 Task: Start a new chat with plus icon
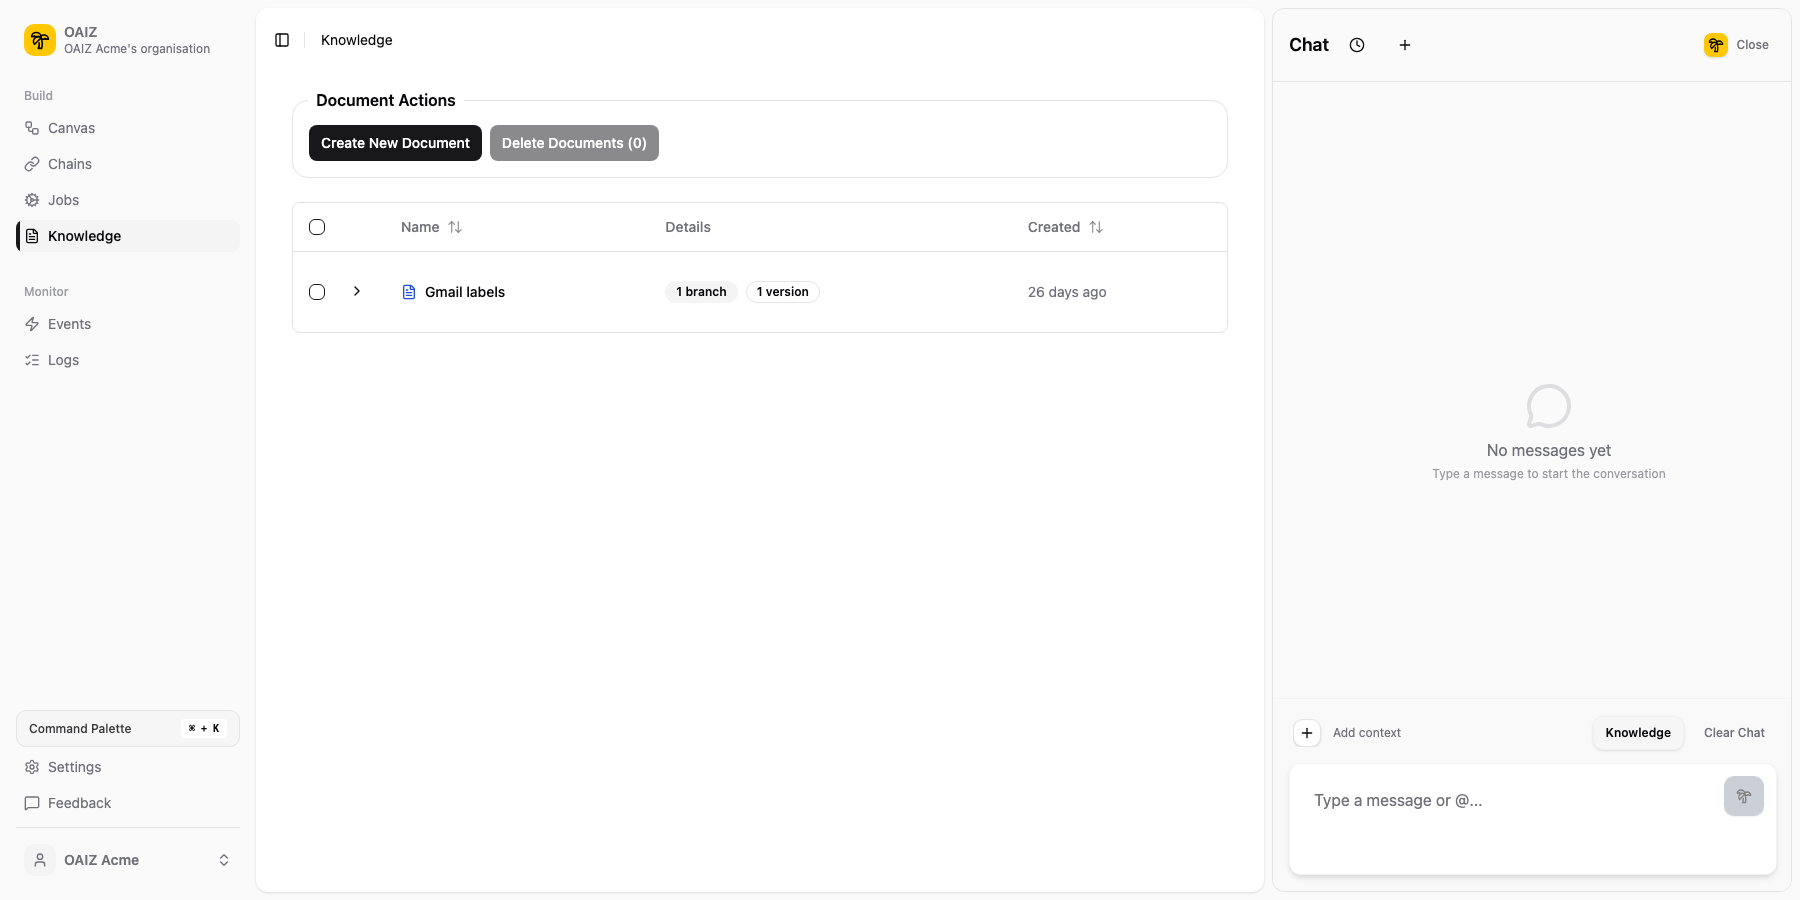pyautogui.click(x=1405, y=45)
